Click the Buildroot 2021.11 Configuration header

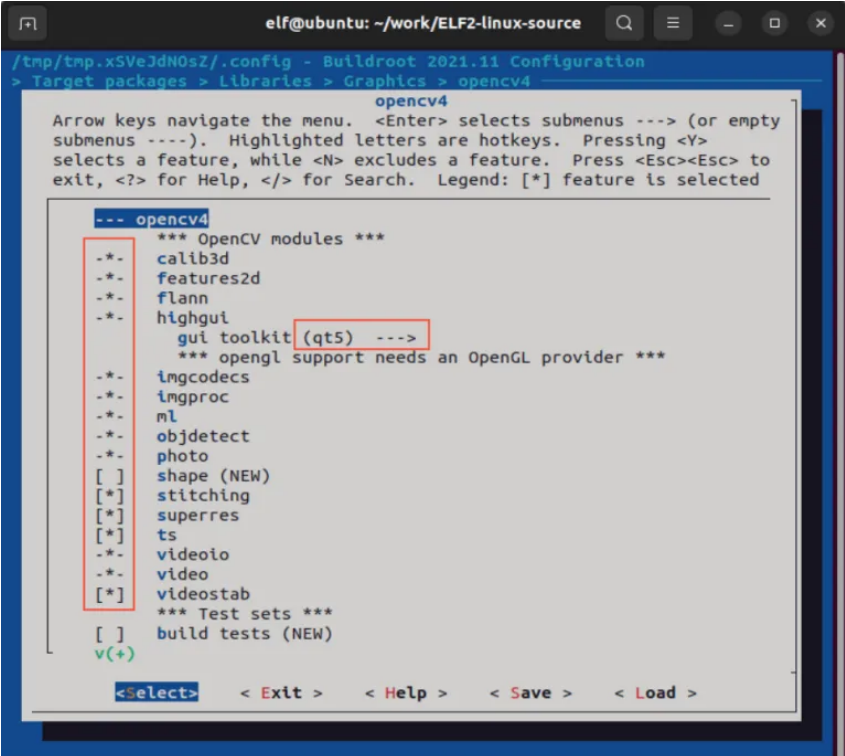tap(483, 61)
